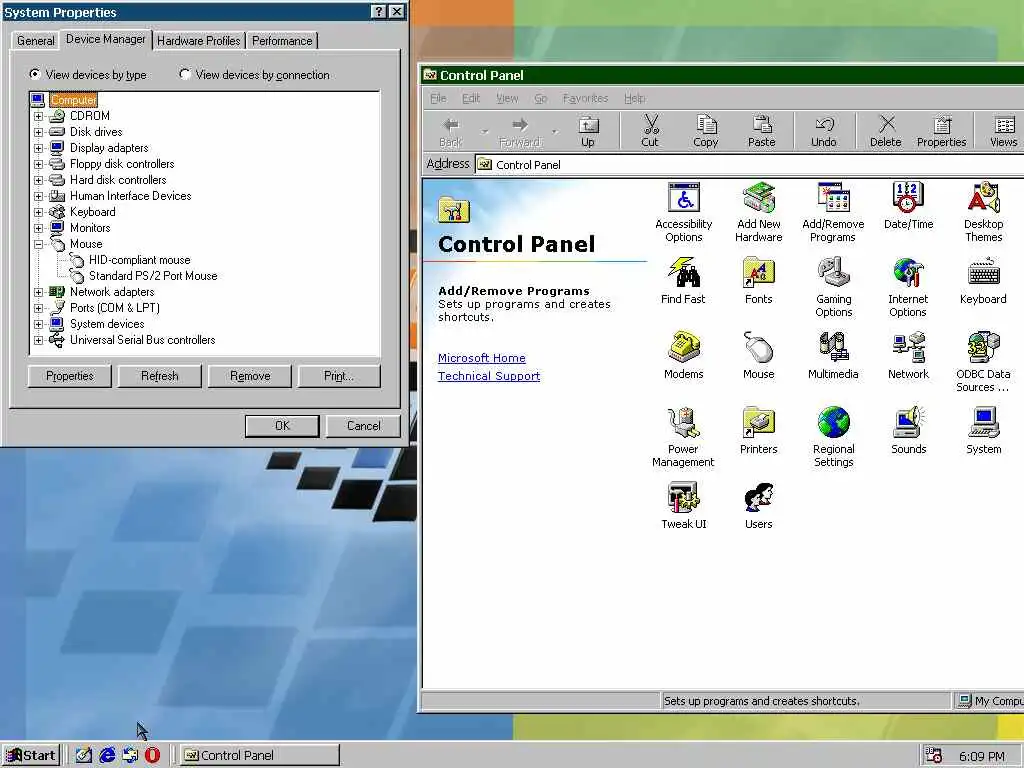The width and height of the screenshot is (1024, 768).
Task: Click the Print... button
Action: click(339, 376)
